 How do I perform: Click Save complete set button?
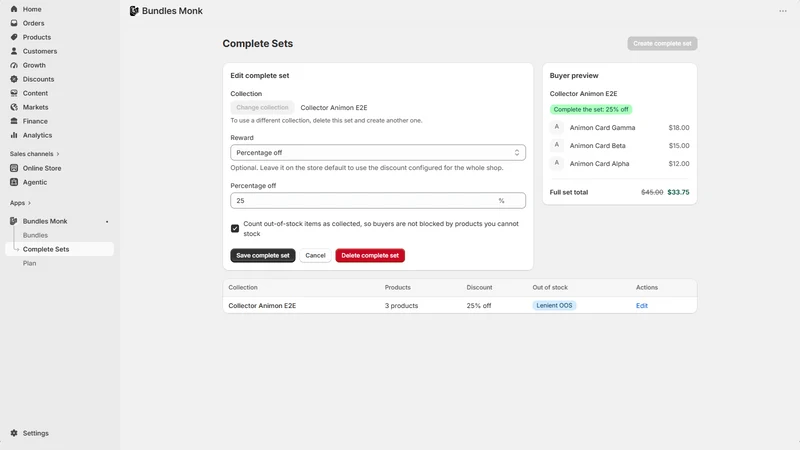[x=263, y=255]
